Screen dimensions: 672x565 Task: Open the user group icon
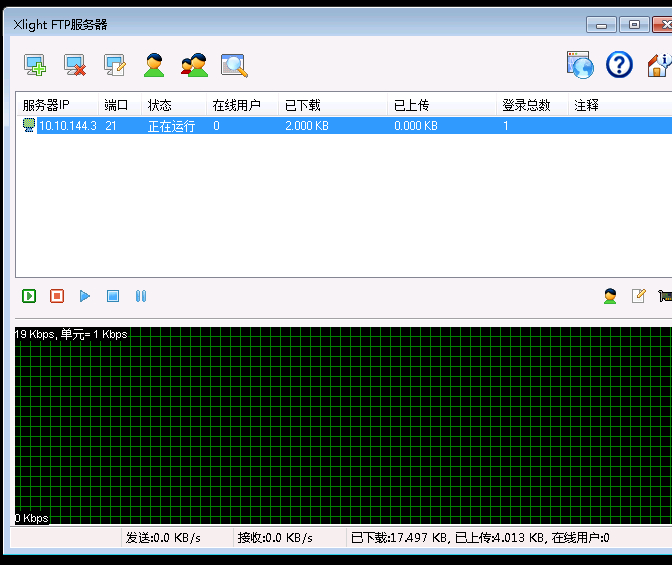pyautogui.click(x=194, y=66)
